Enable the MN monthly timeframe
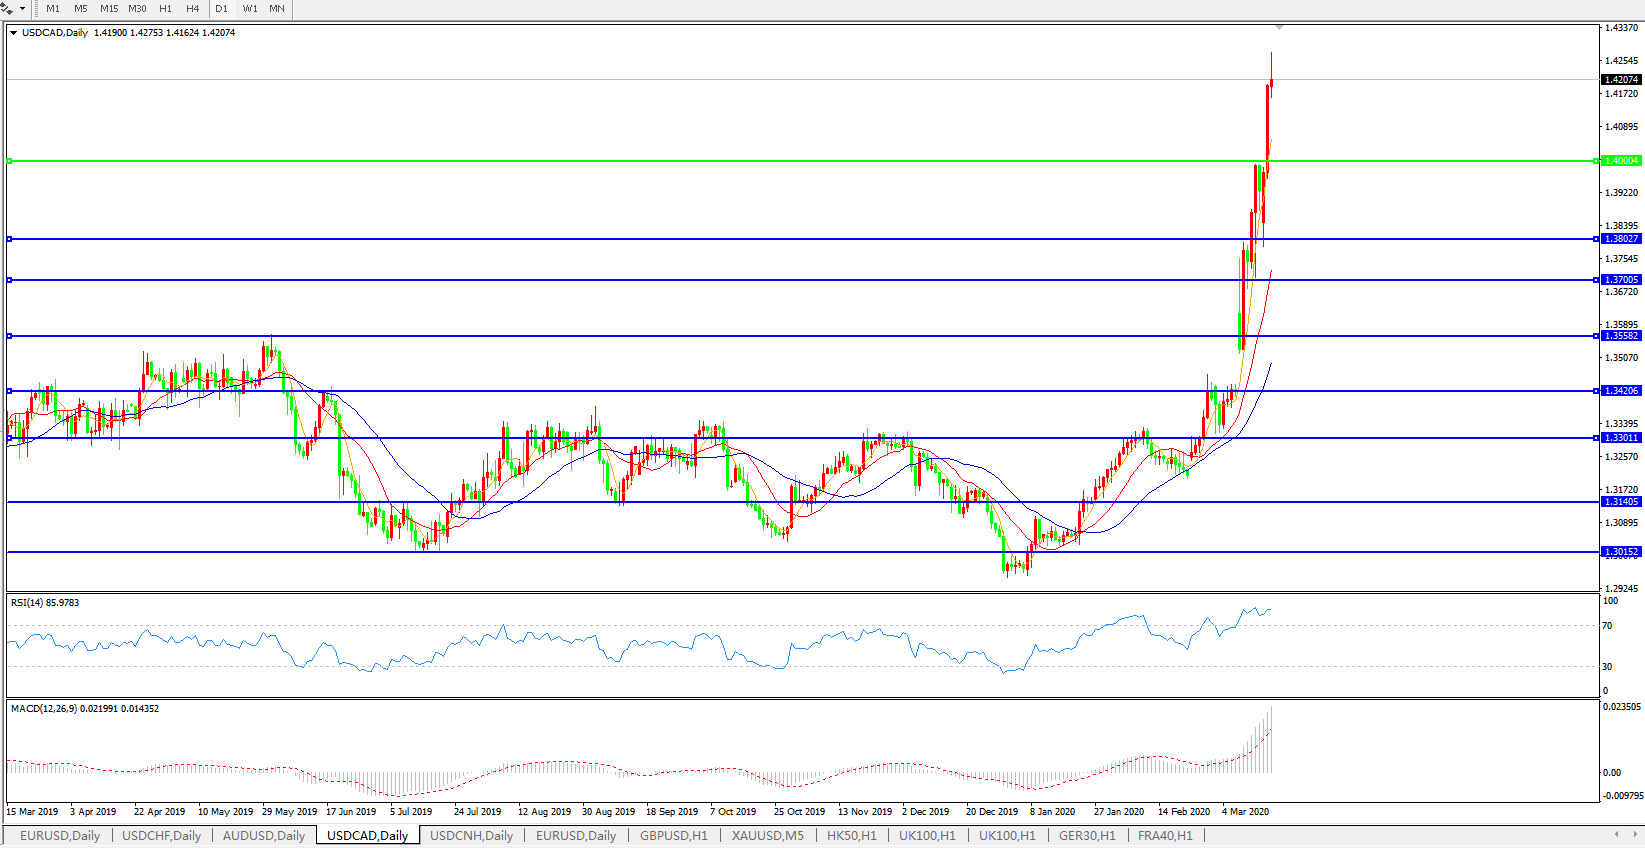1645x848 pixels. coord(277,9)
